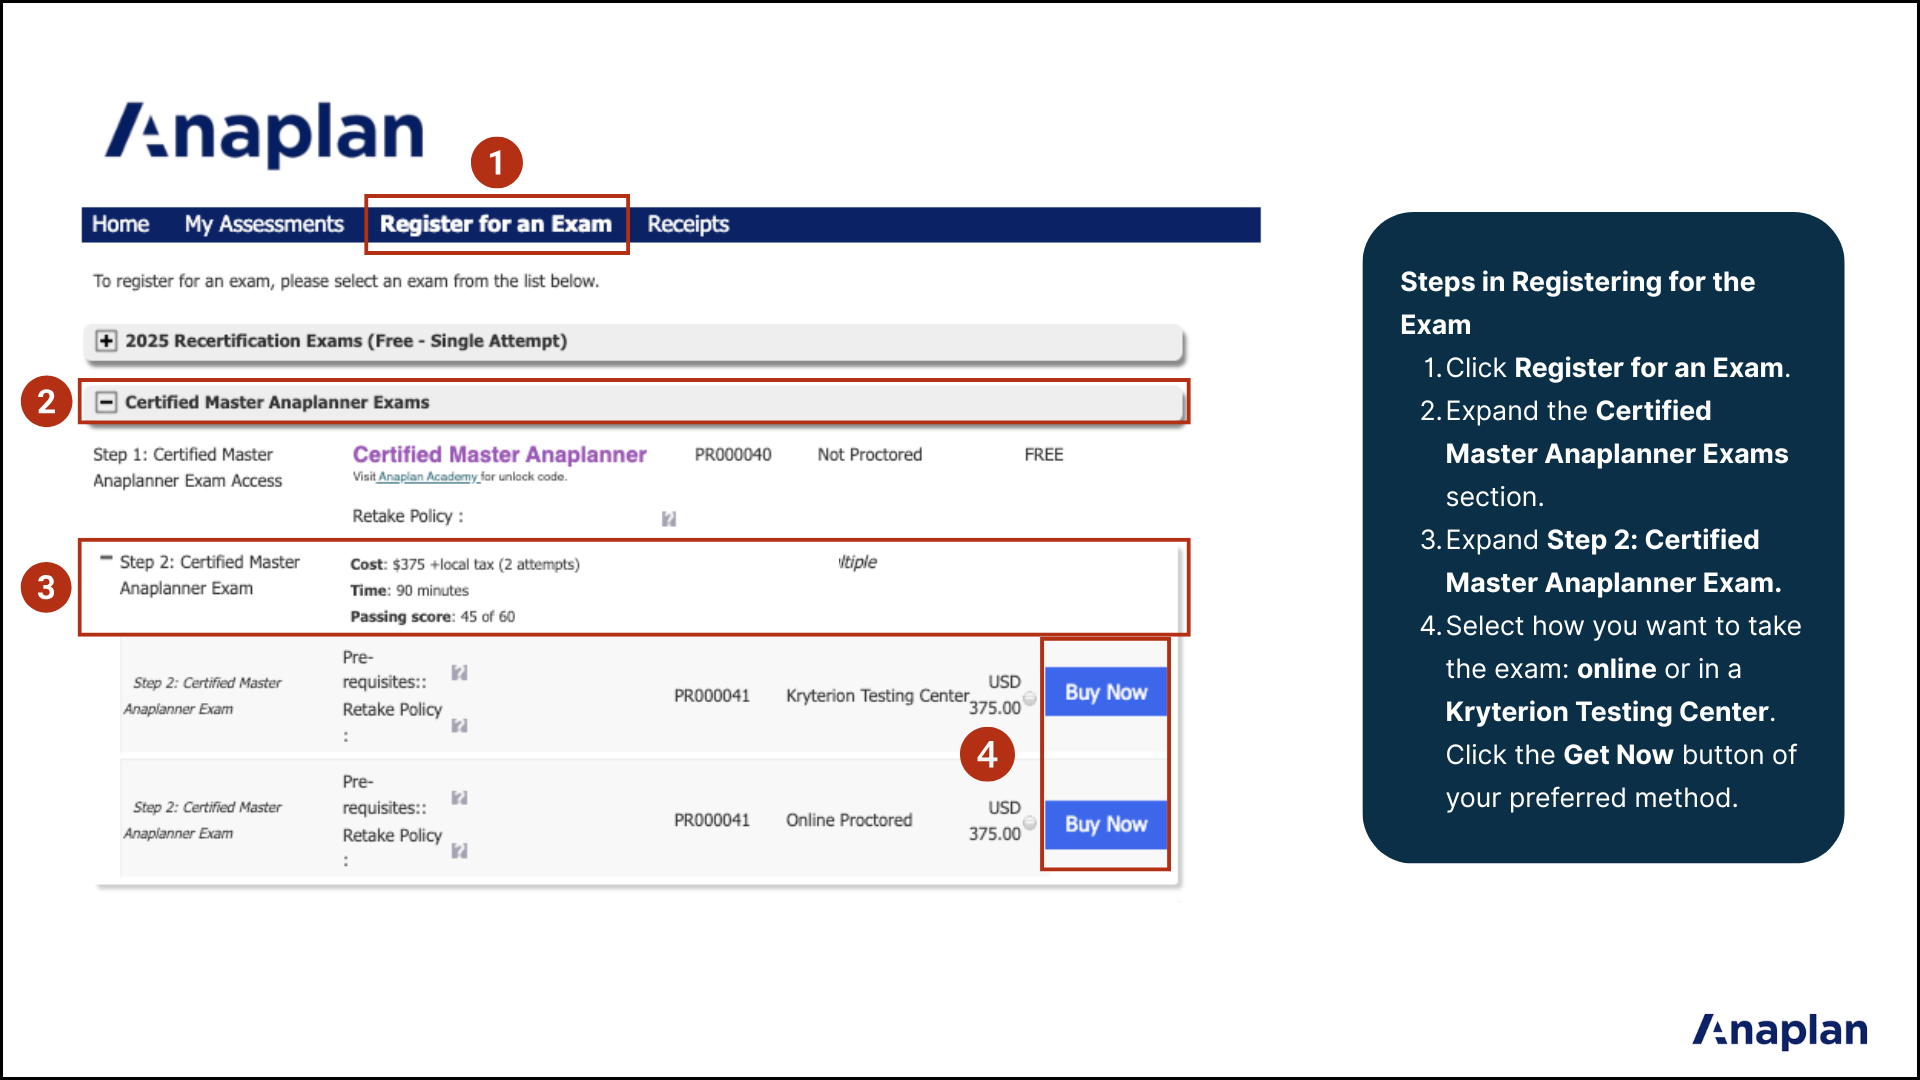Click the 'Passing score: 45 of 60' line
Screen dimensions: 1920x1080
(x=432, y=616)
